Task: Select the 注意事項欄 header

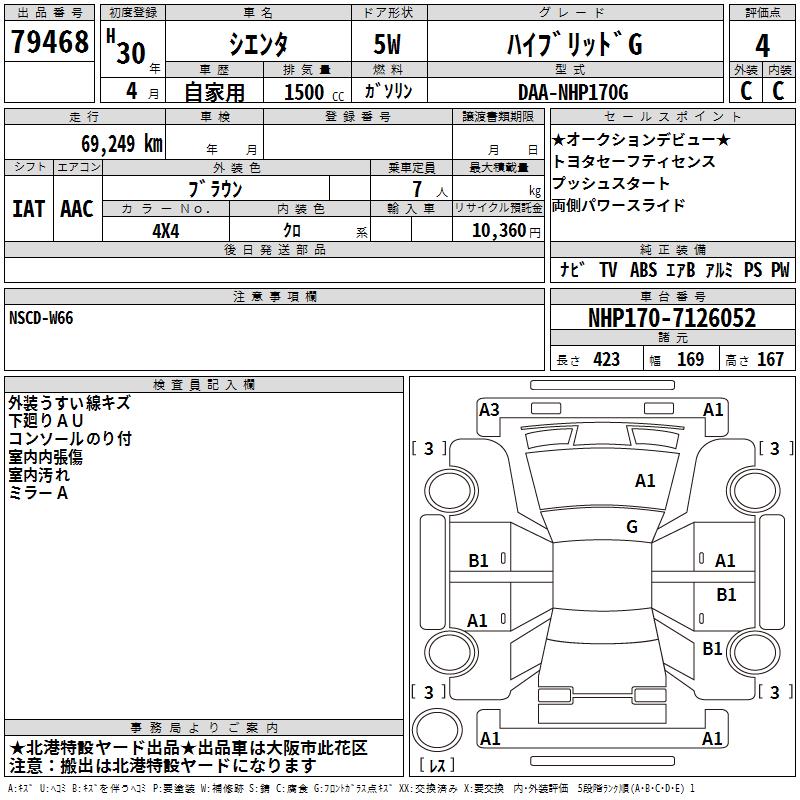Action: [274, 296]
